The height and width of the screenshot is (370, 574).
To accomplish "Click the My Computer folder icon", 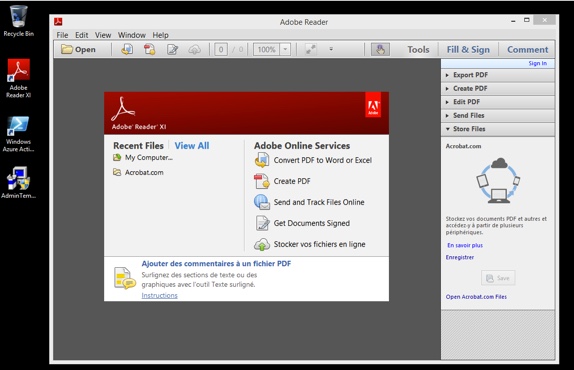I will point(117,157).
